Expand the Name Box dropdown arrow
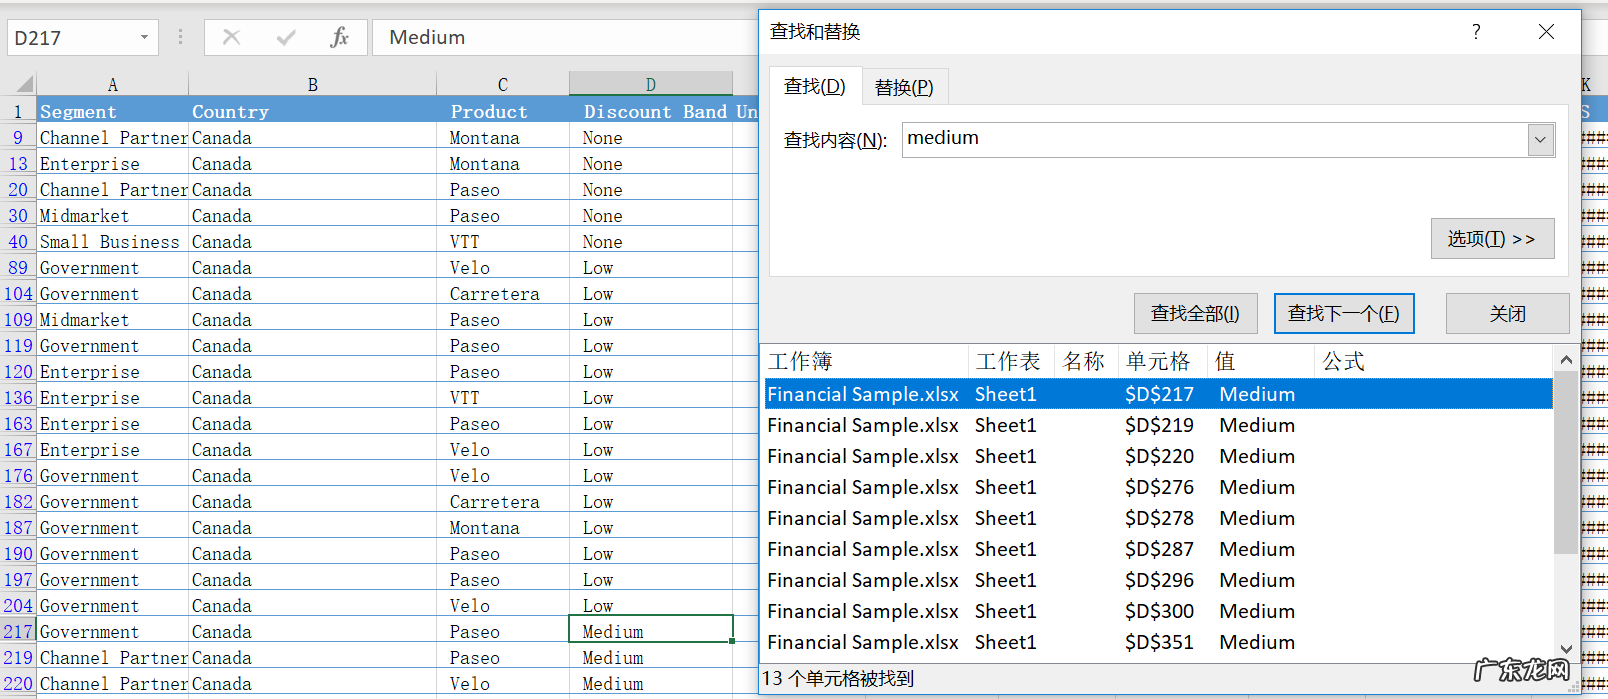The image size is (1608, 699). (144, 38)
